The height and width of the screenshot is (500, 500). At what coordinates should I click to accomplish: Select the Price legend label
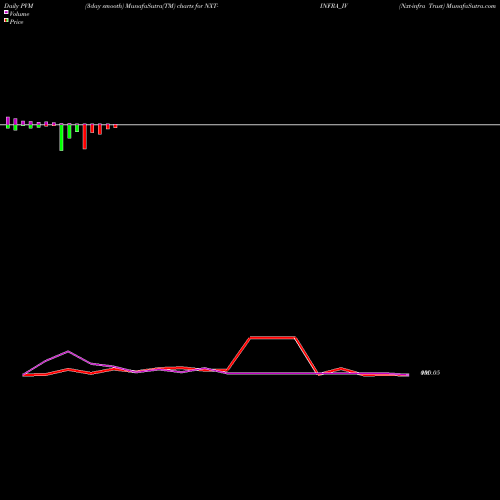[x=16, y=22]
